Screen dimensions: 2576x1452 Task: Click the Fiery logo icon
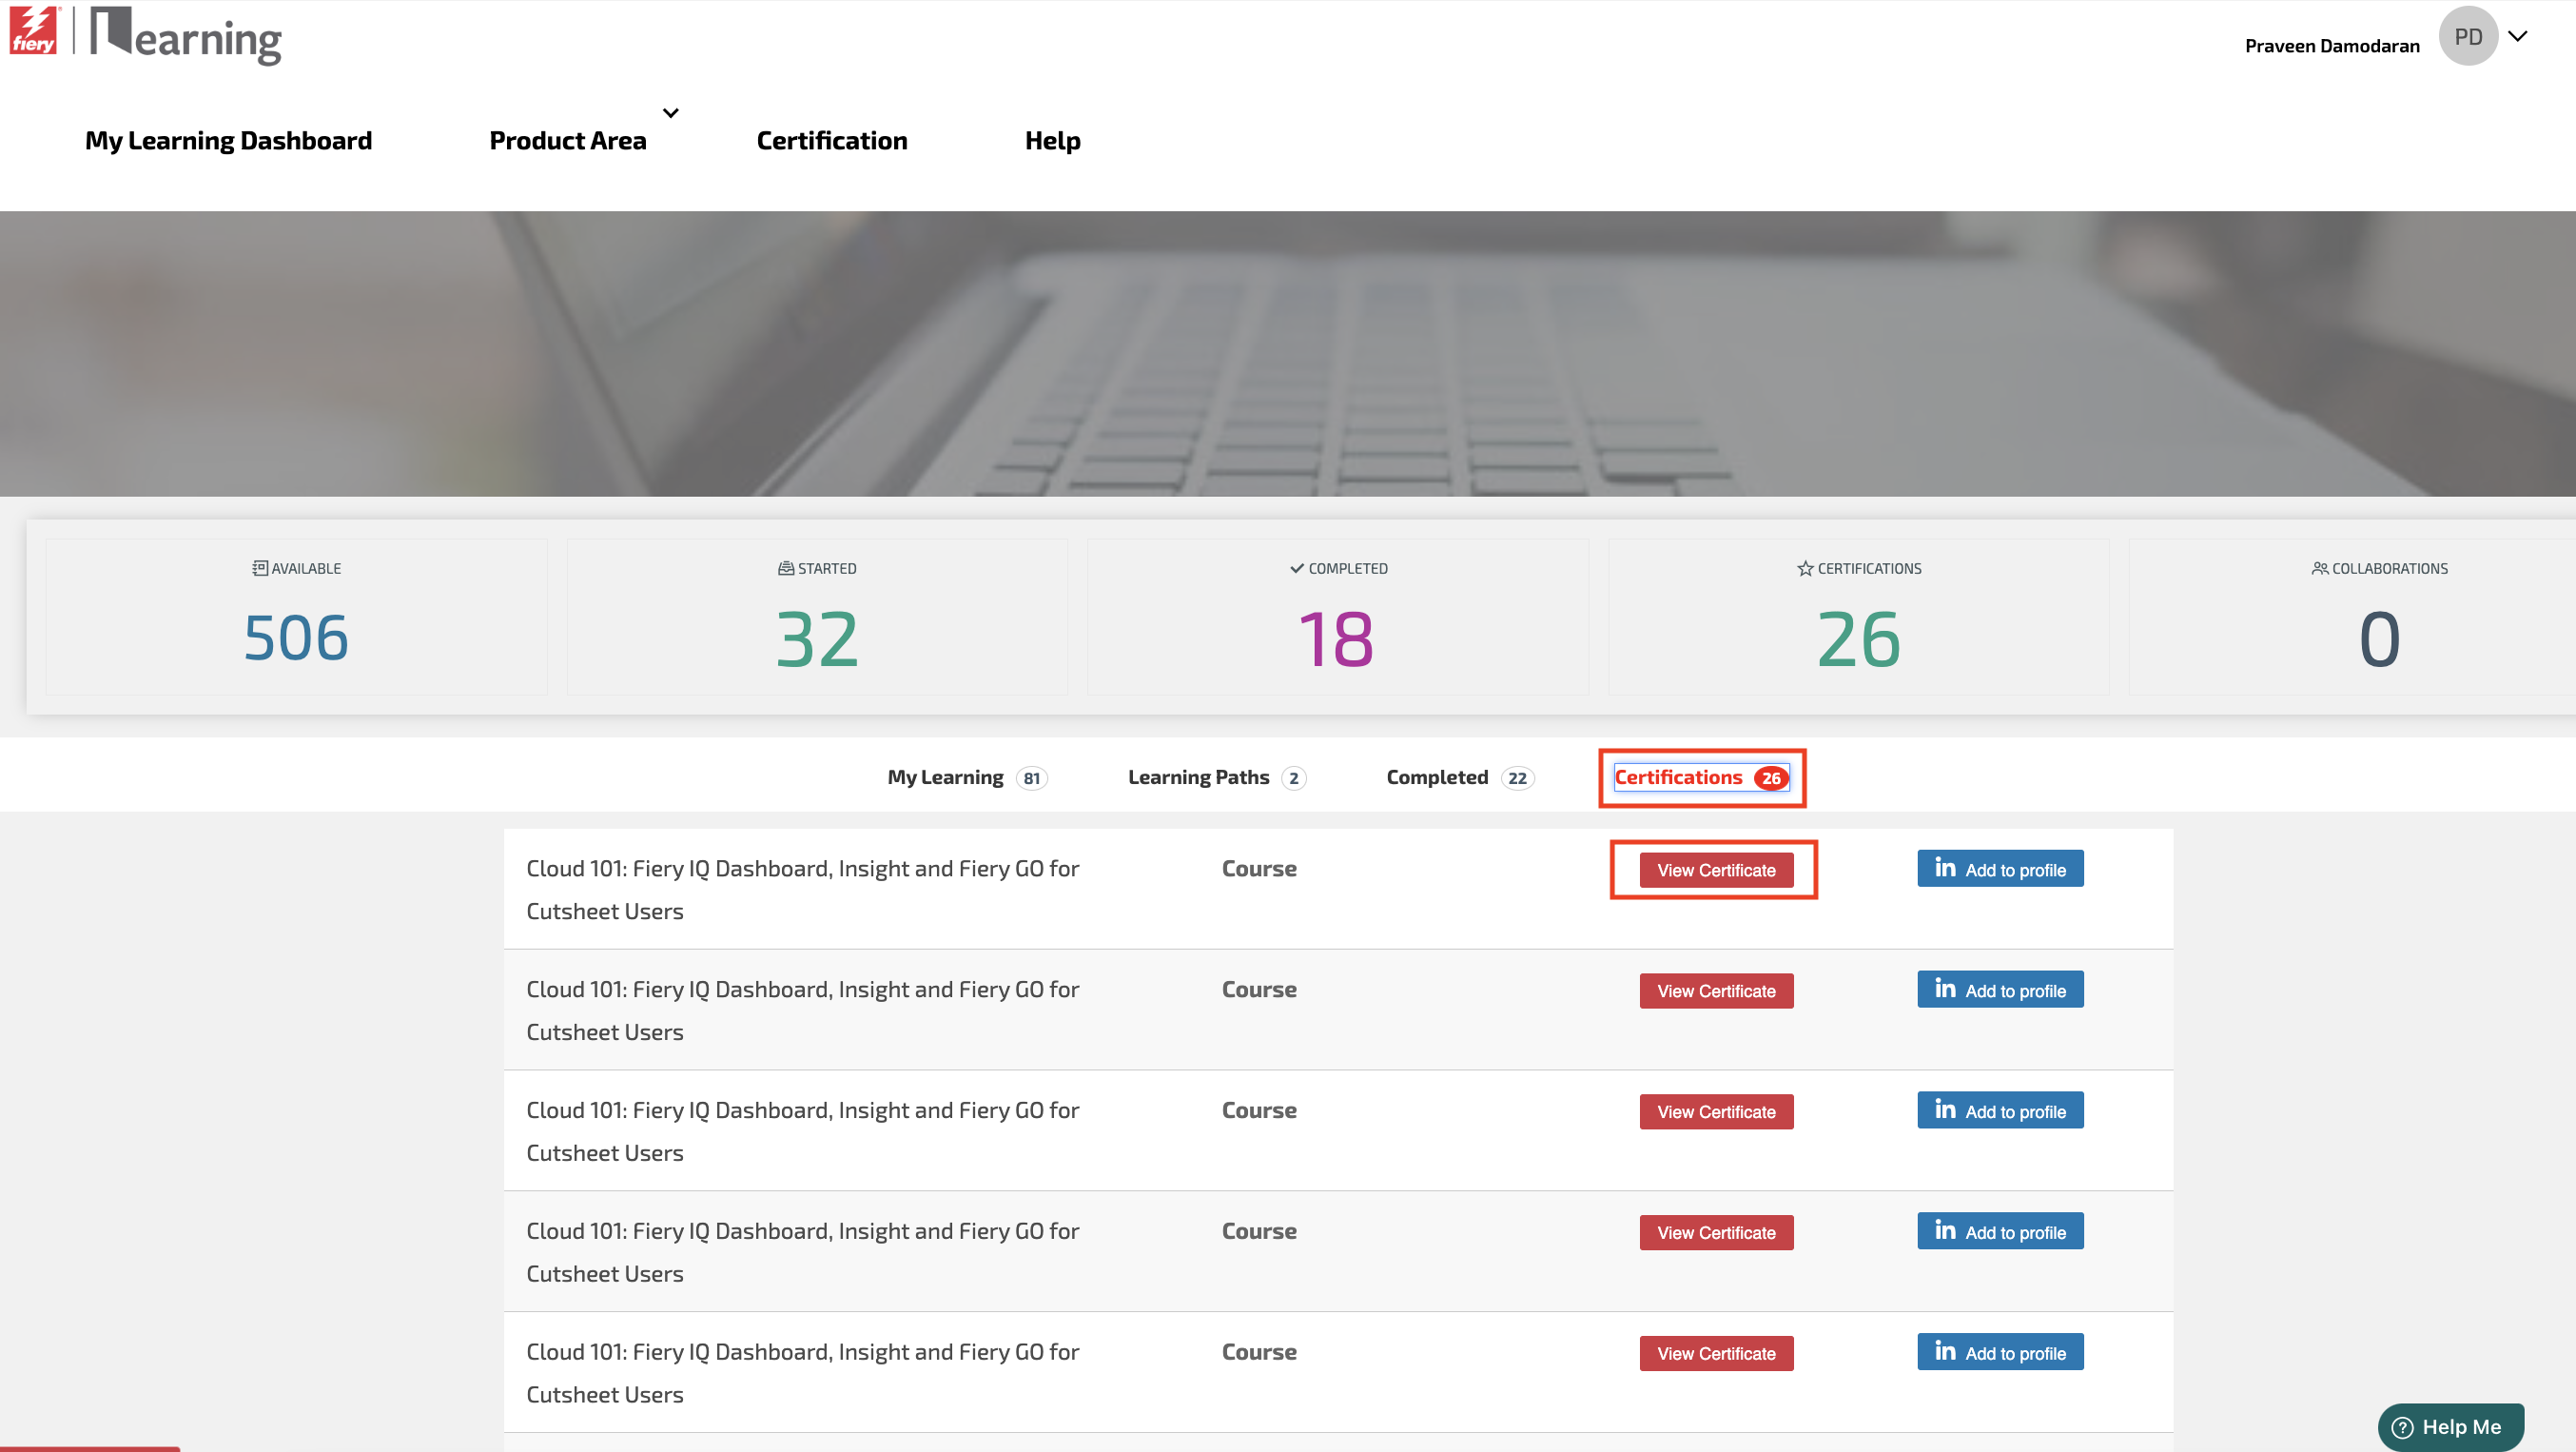pyautogui.click(x=33, y=32)
